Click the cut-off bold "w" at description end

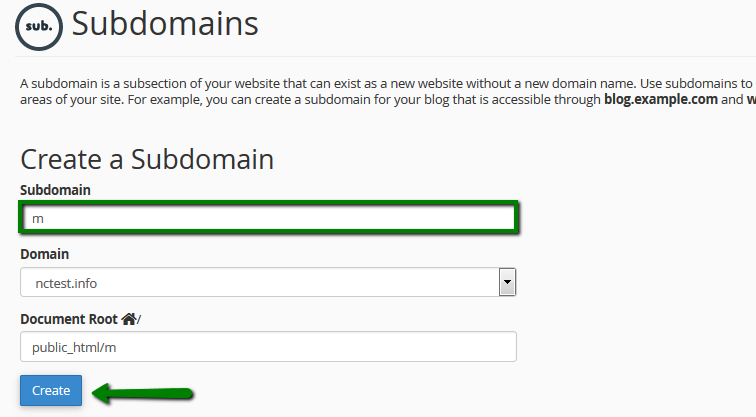(751, 100)
